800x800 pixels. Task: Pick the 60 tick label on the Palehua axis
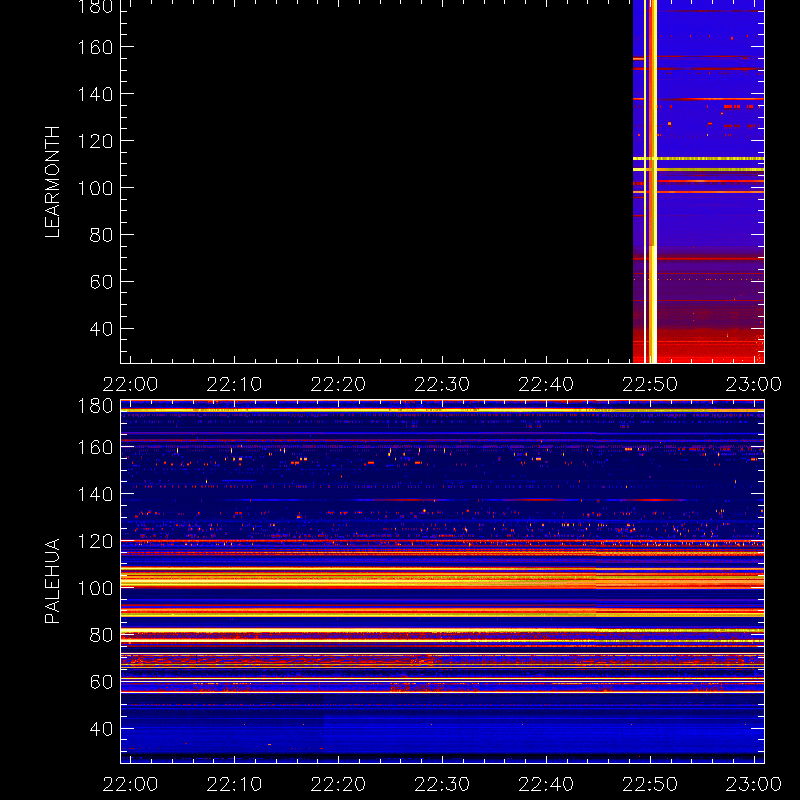pyautogui.click(x=101, y=682)
